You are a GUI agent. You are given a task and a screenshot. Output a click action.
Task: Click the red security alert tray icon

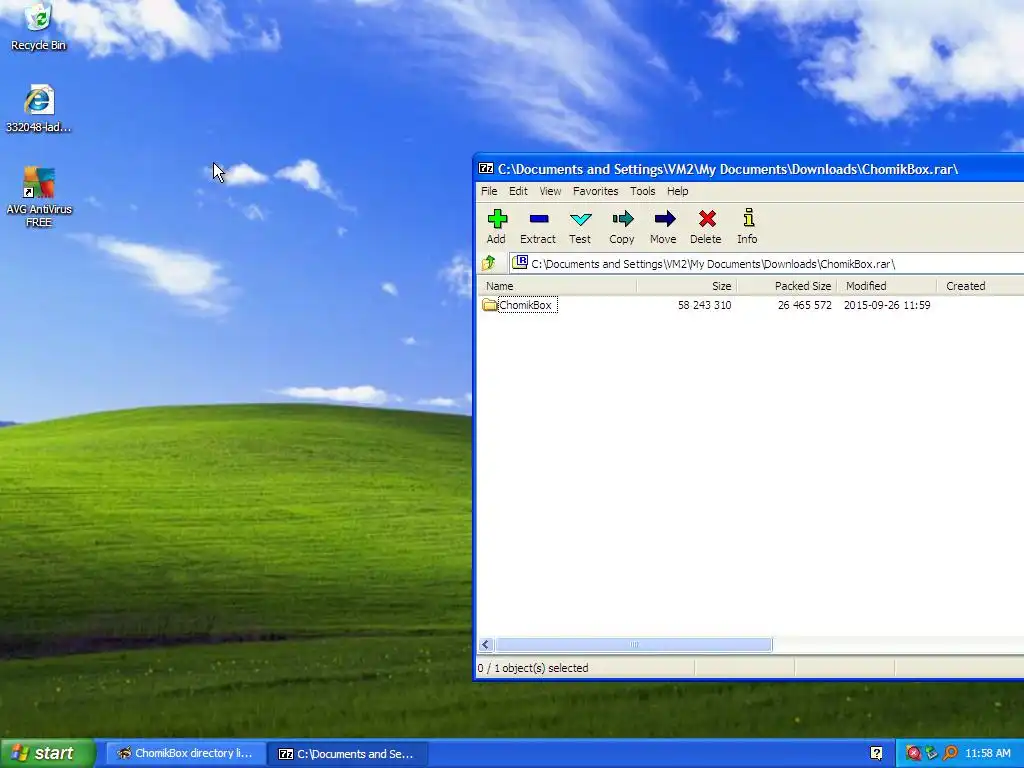point(913,754)
